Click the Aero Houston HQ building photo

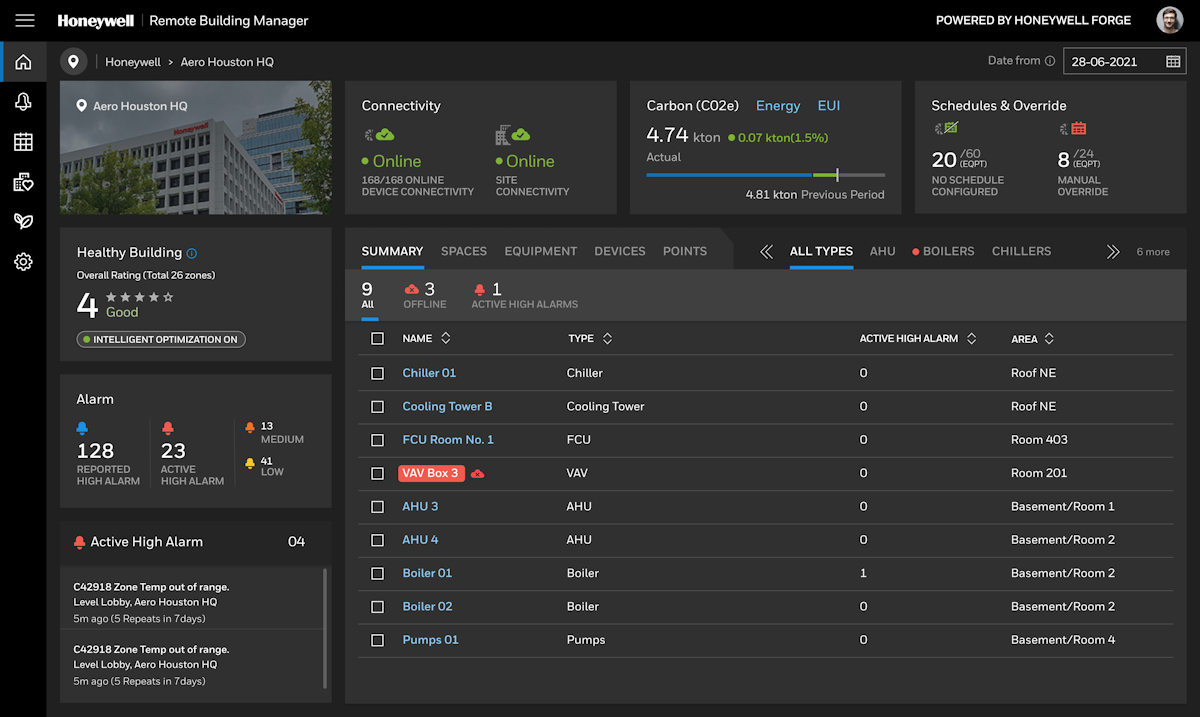tap(195, 148)
